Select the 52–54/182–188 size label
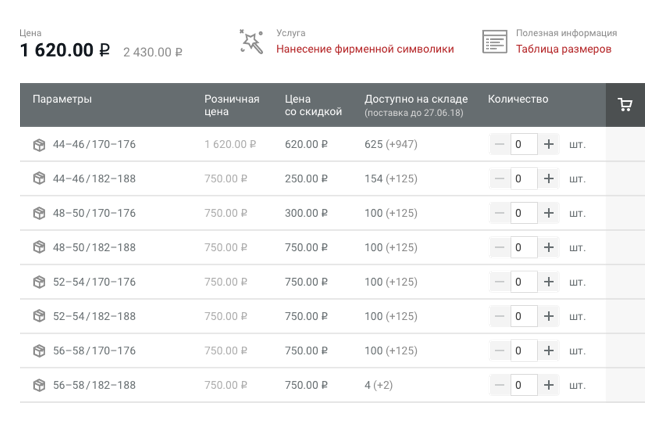Screen dimensions: 664x432 tap(94, 316)
